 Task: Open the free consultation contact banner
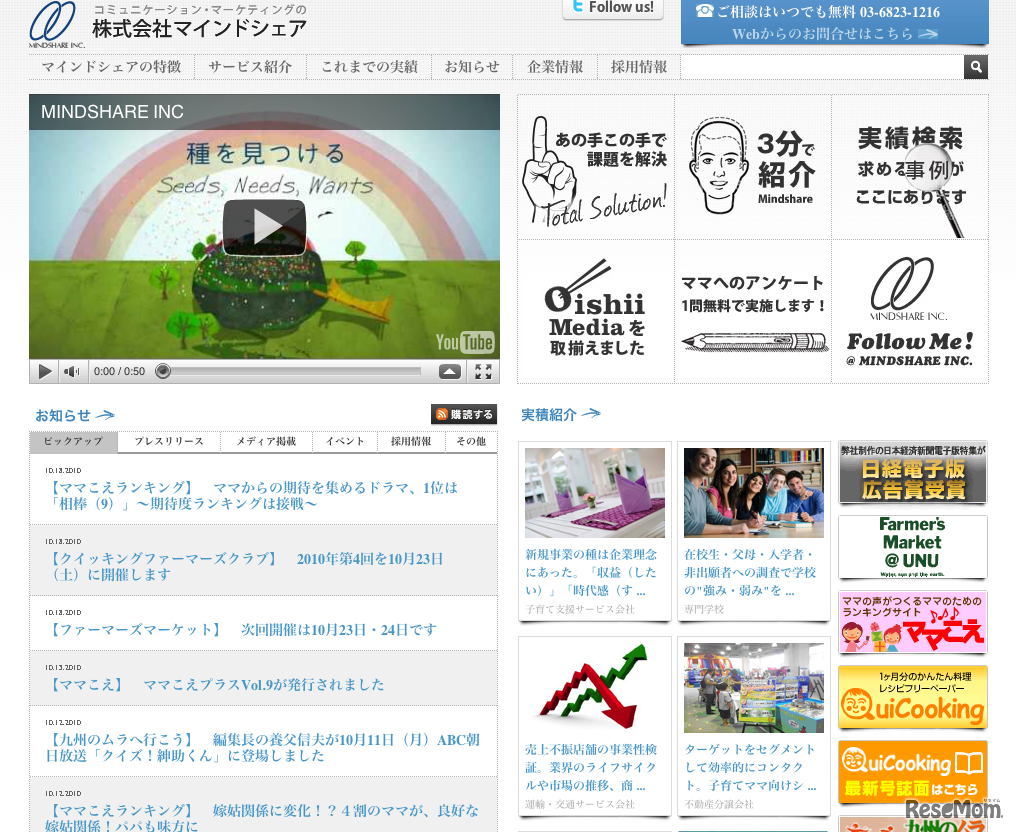click(x=835, y=23)
